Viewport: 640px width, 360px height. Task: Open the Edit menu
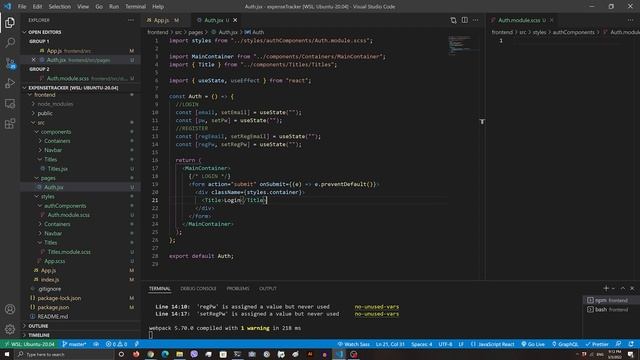[x=37, y=7]
